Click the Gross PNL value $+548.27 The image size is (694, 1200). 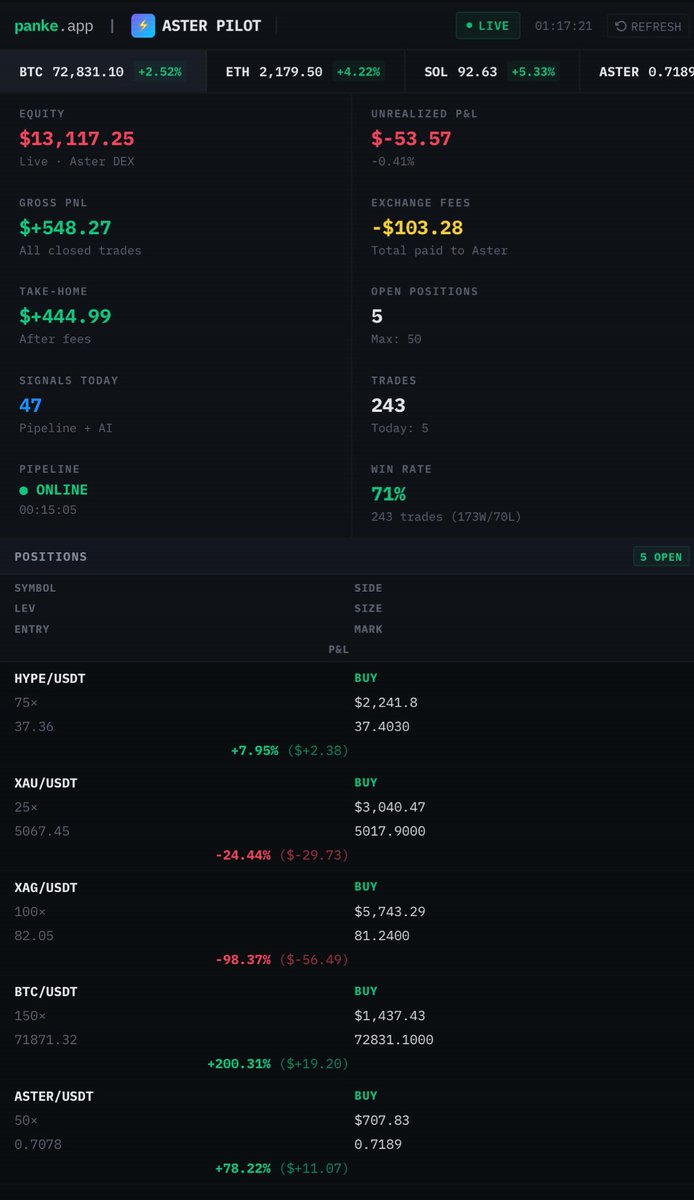pos(65,228)
